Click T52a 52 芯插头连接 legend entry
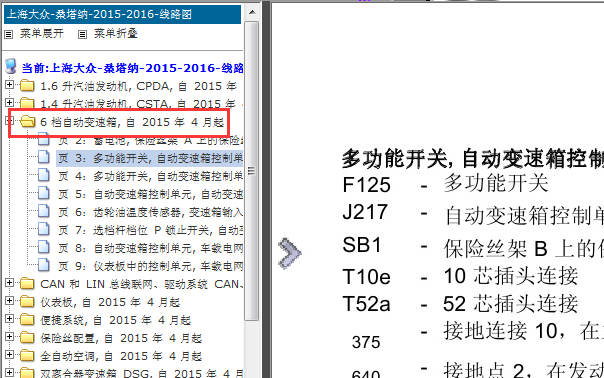 (460, 304)
